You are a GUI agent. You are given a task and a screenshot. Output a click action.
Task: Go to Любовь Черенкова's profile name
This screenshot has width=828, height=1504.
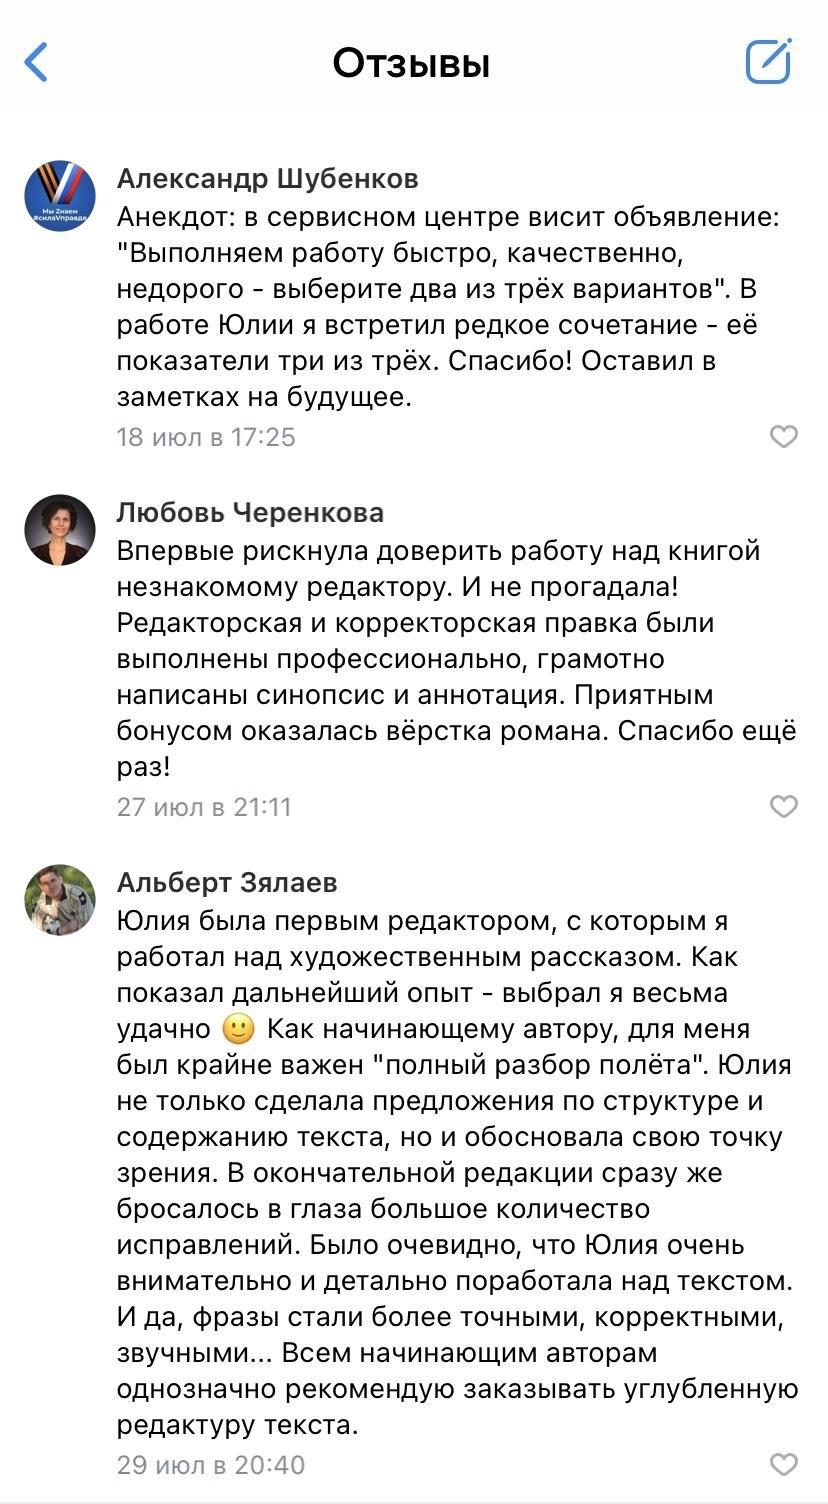coord(250,513)
